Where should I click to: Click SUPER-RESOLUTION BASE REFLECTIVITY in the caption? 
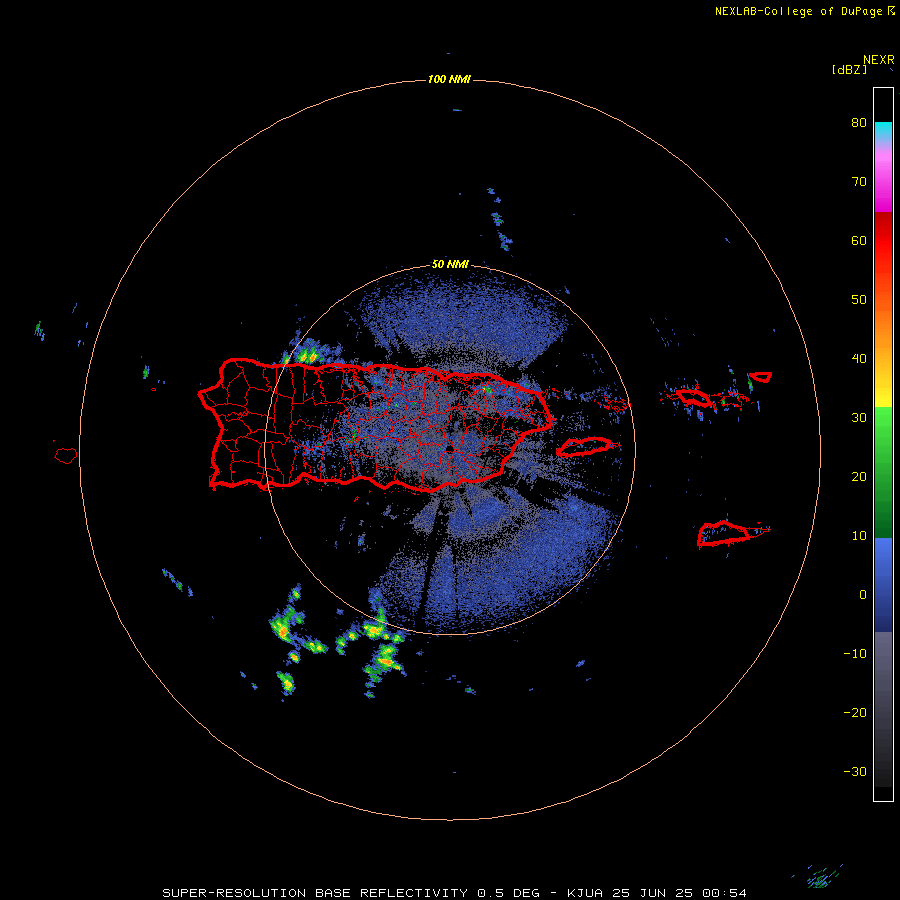[314, 893]
